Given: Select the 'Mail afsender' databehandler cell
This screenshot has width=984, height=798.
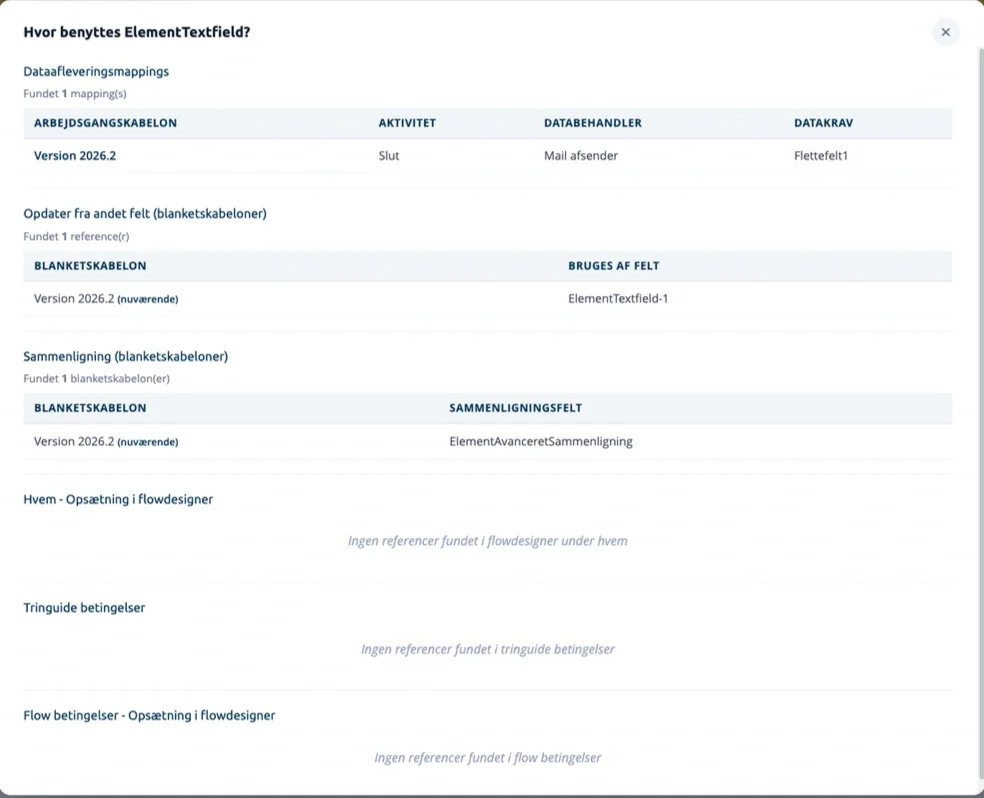Looking at the screenshot, I should [x=580, y=156].
